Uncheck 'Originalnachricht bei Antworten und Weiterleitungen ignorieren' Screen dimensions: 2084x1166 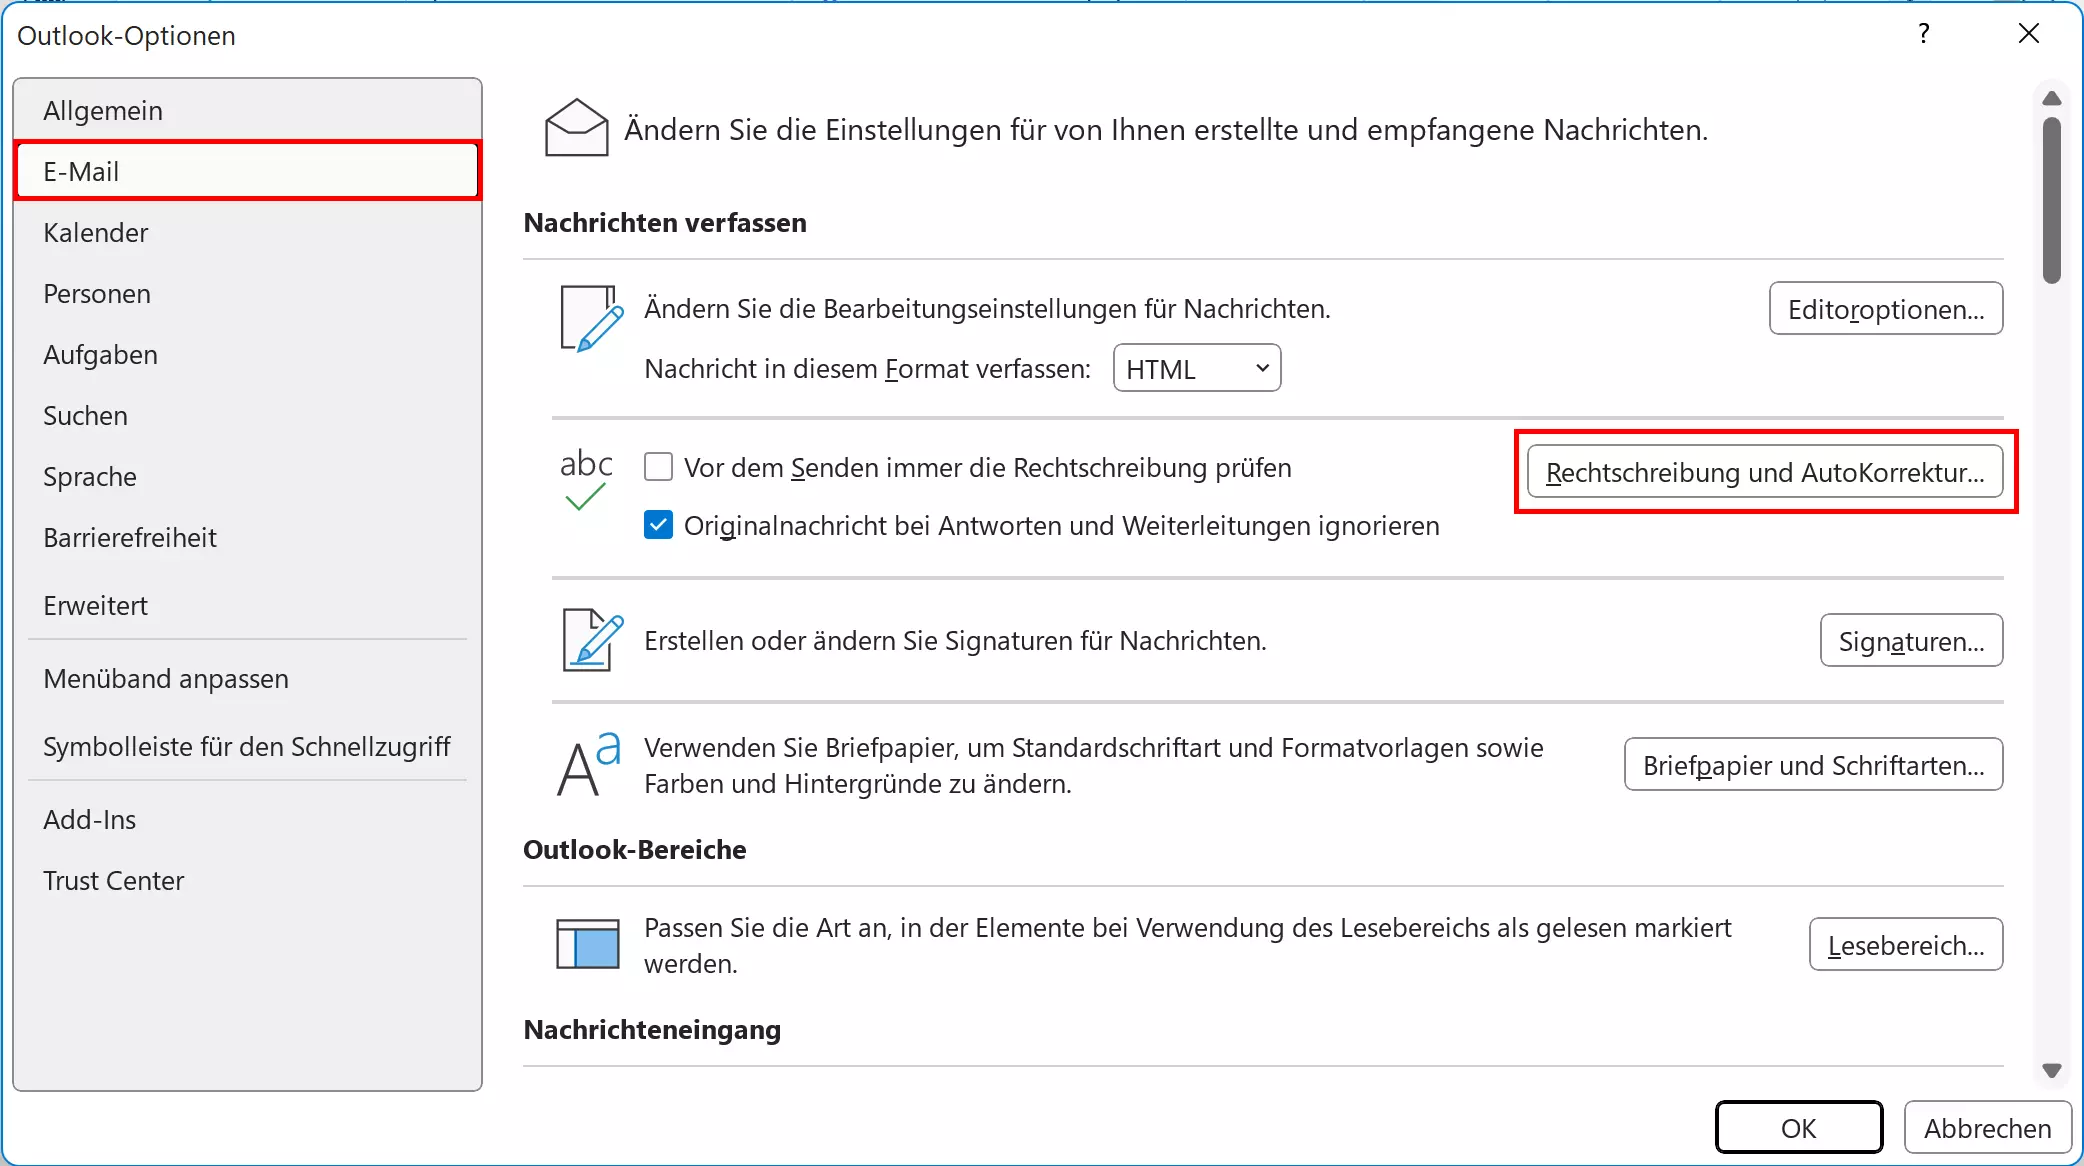(658, 525)
